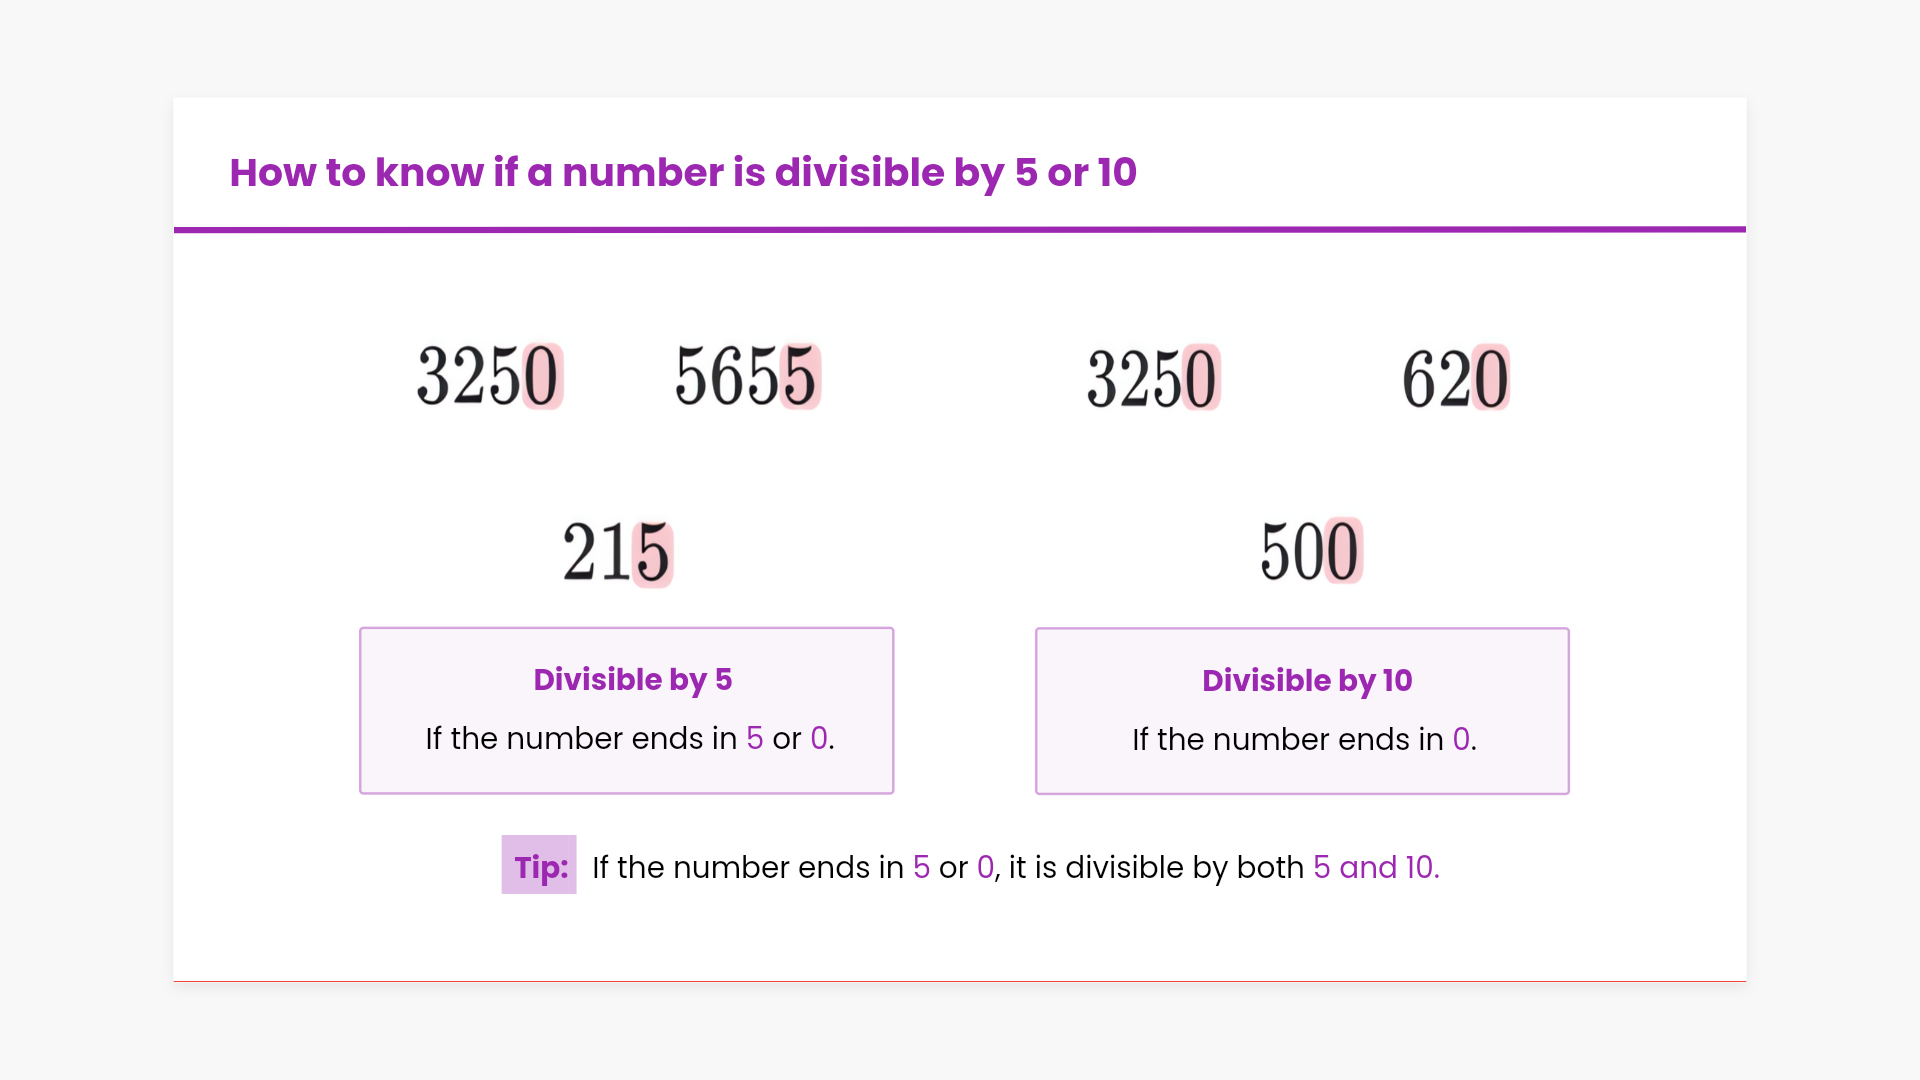Click "it is divisible by both" in tip

click(x=1156, y=867)
